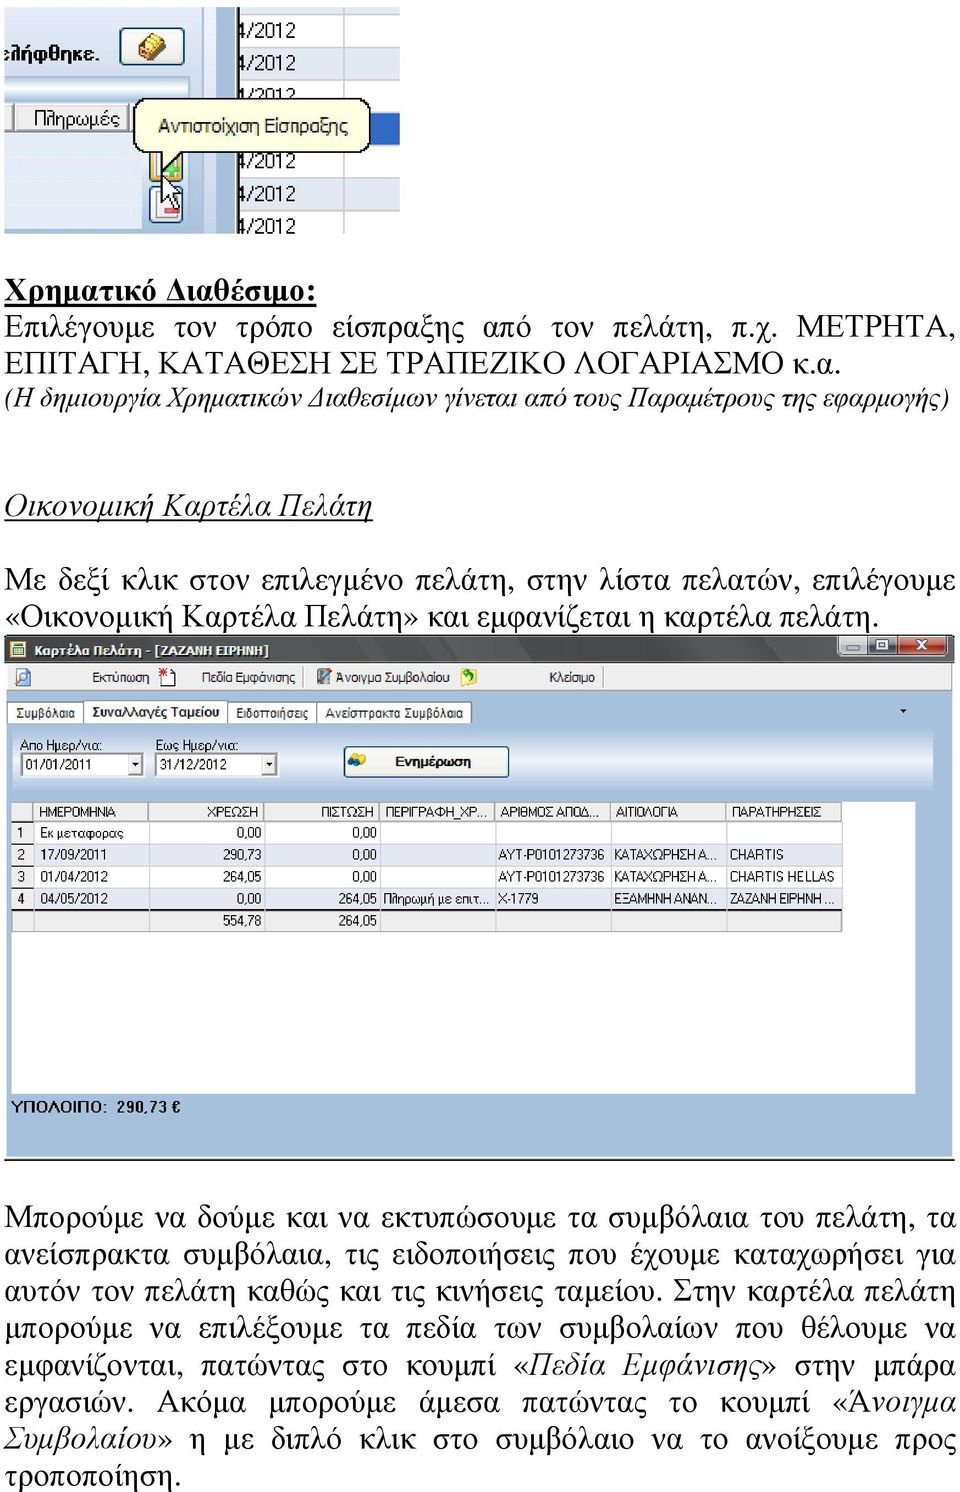Image resolution: width=960 pixels, height=1492 pixels.
Task: Click the red minus remove-payment icon
Action: (167, 204)
